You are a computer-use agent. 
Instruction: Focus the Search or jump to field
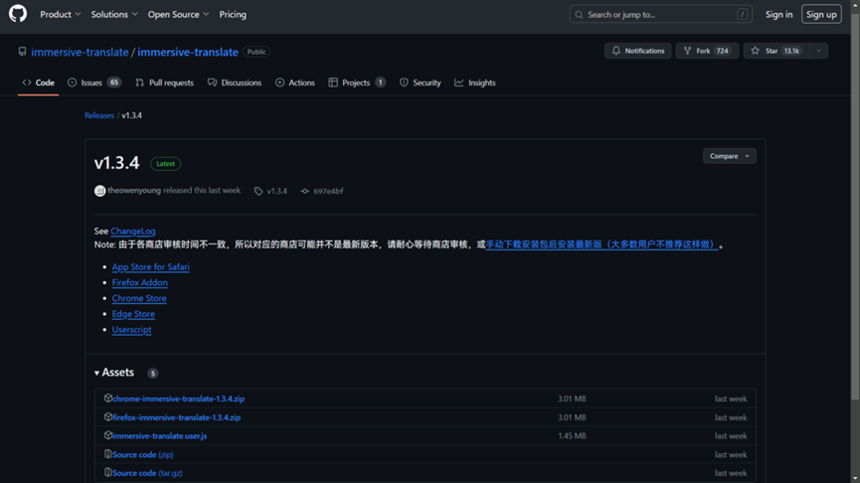pos(660,15)
